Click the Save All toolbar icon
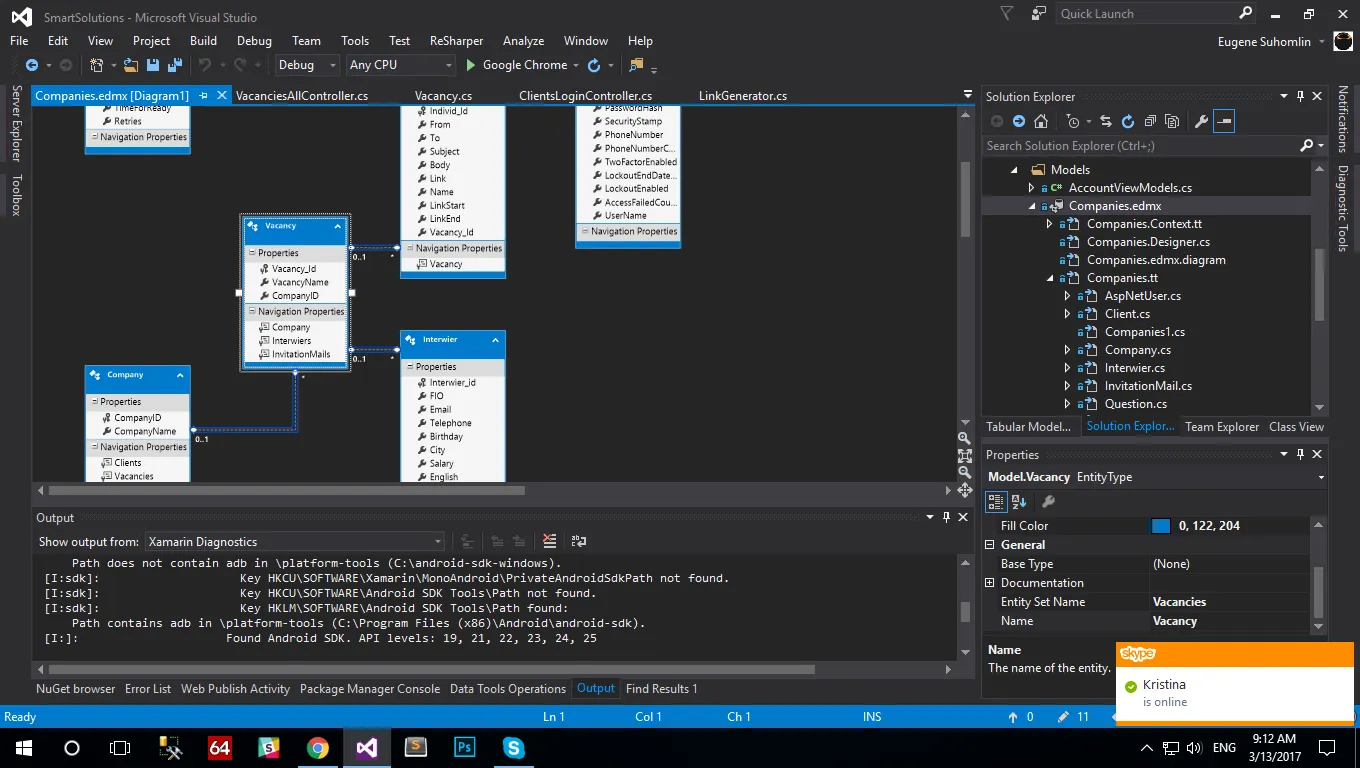 click(x=173, y=65)
